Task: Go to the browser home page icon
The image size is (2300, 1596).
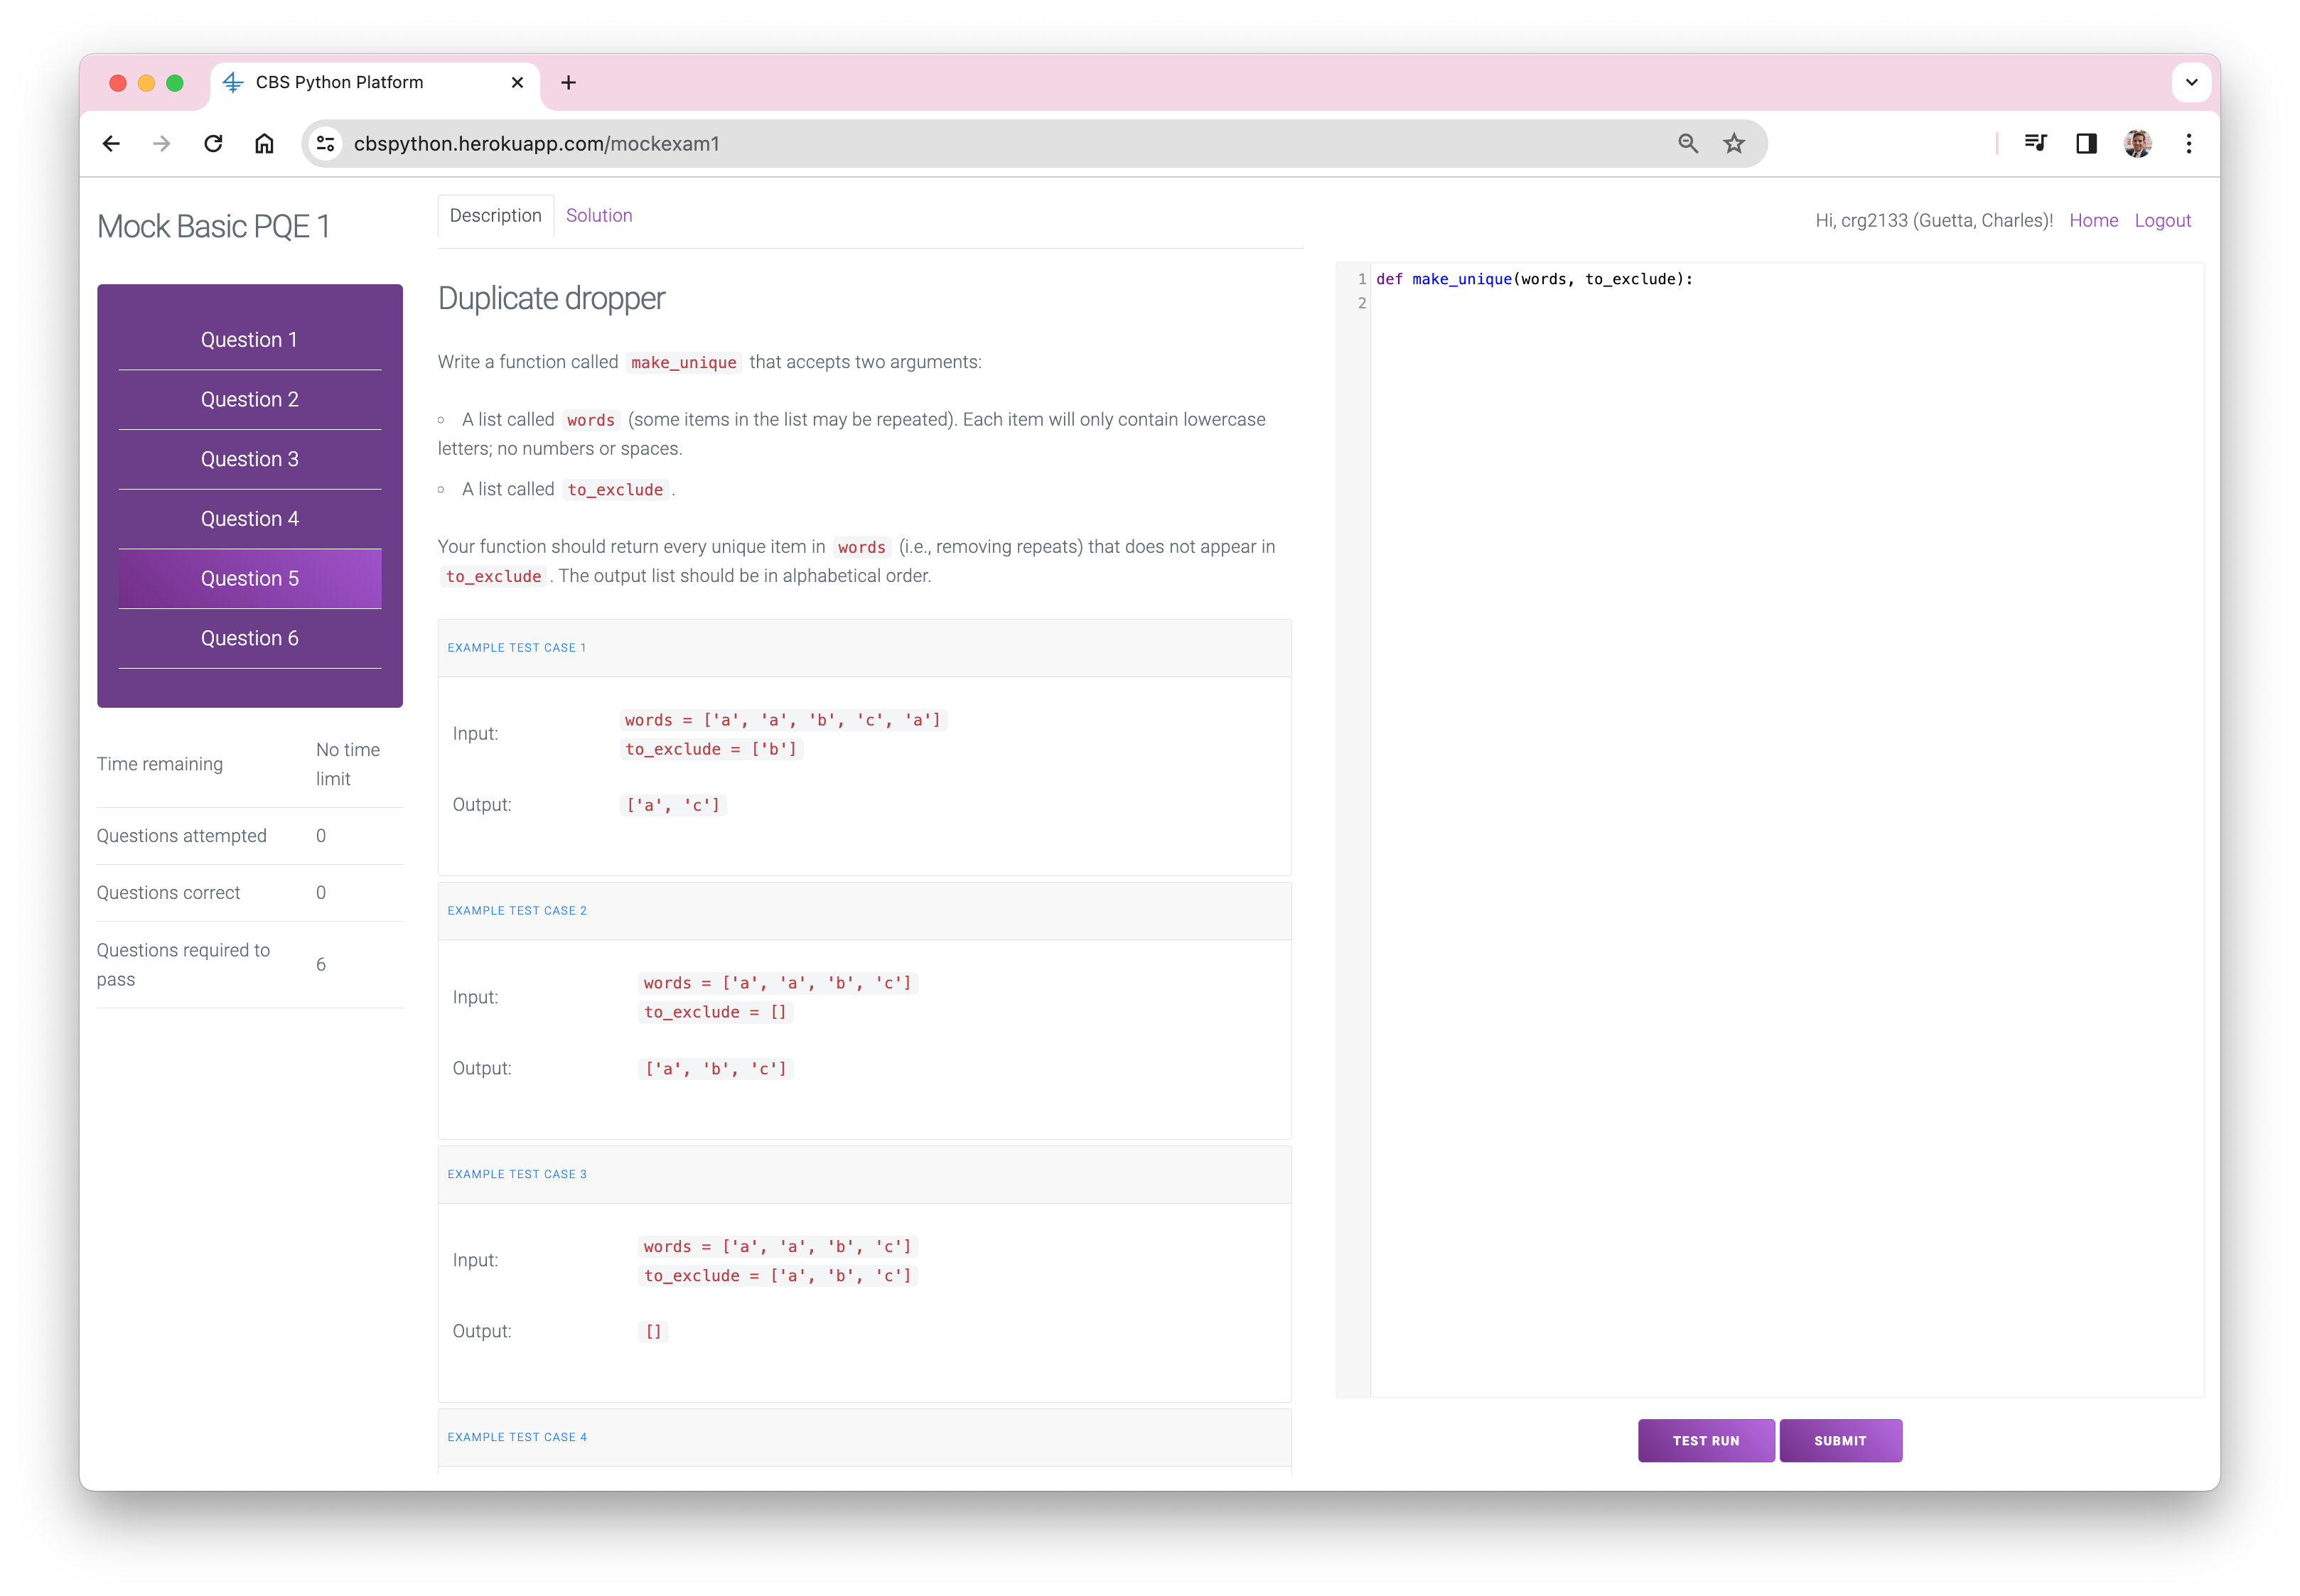Action: 264,144
